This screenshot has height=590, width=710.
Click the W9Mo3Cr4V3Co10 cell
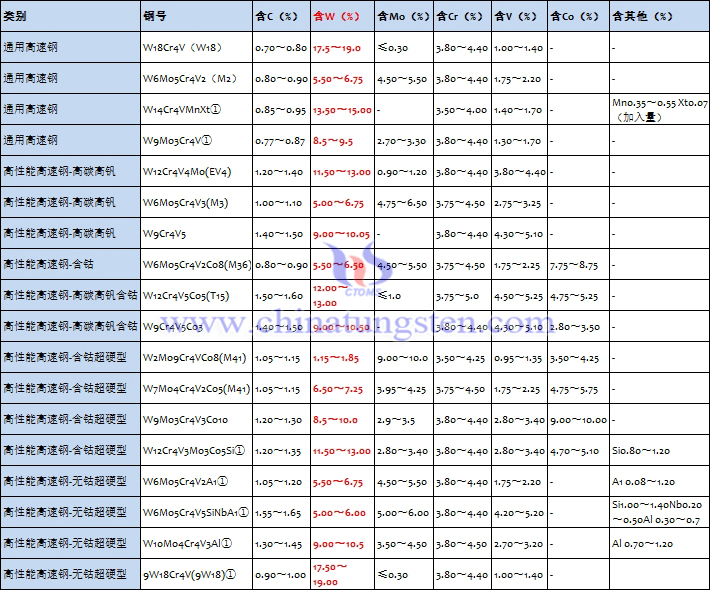click(x=196, y=420)
